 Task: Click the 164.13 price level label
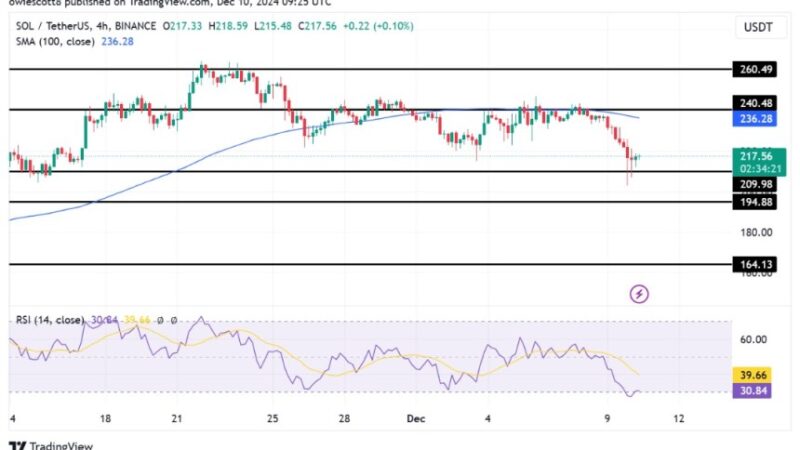tap(755, 264)
